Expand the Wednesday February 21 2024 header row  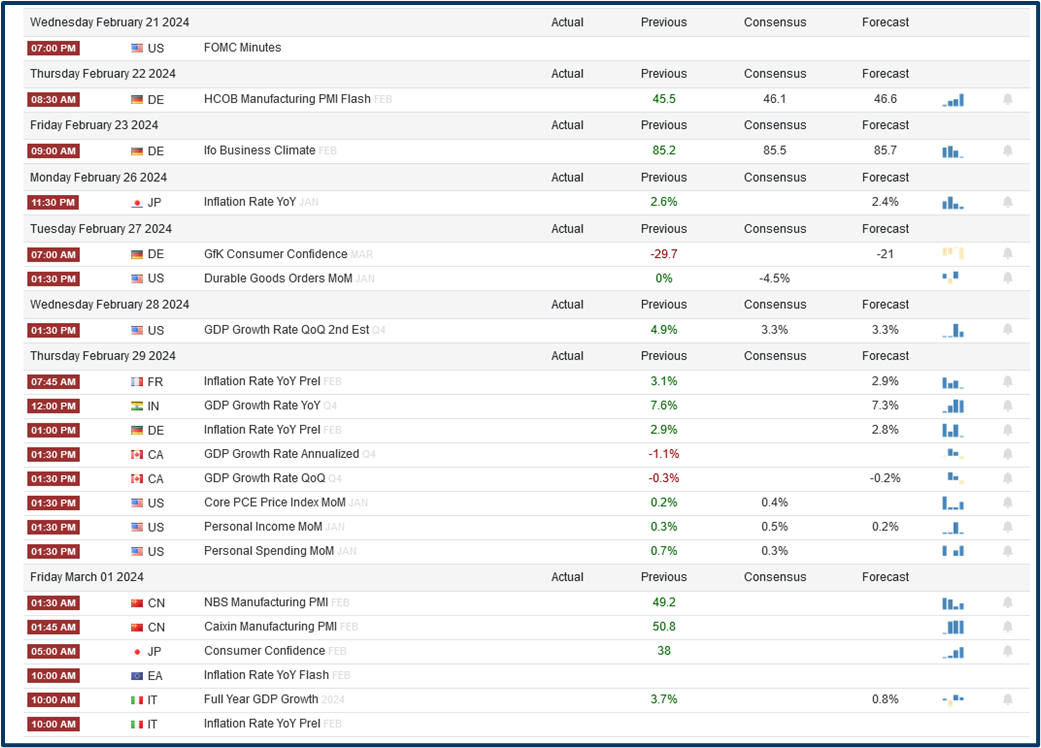coord(110,22)
